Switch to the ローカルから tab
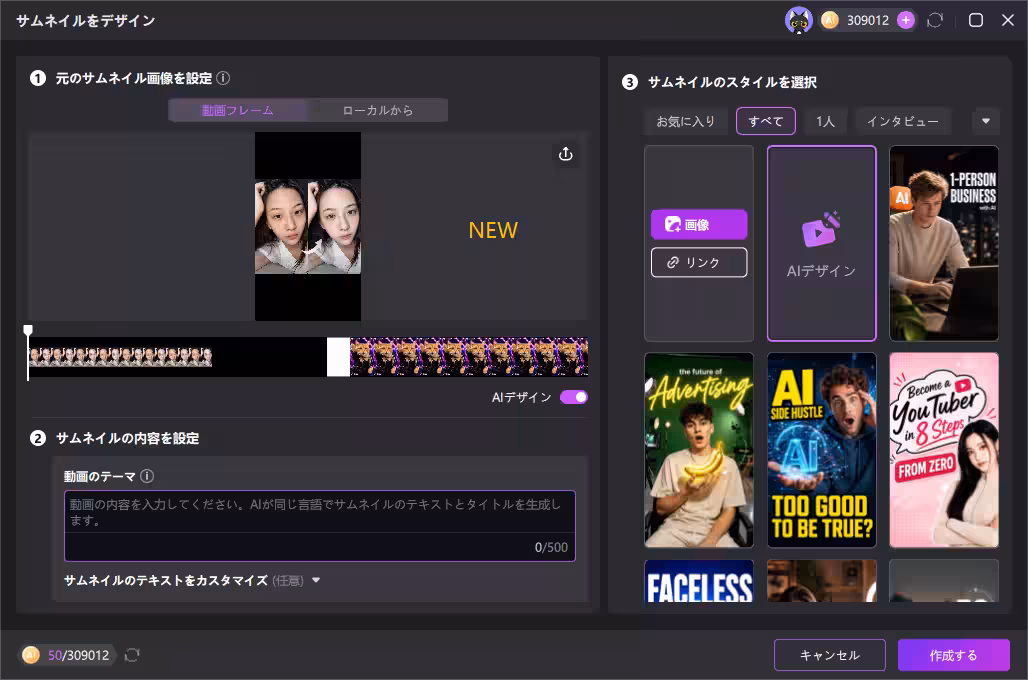 [x=378, y=110]
